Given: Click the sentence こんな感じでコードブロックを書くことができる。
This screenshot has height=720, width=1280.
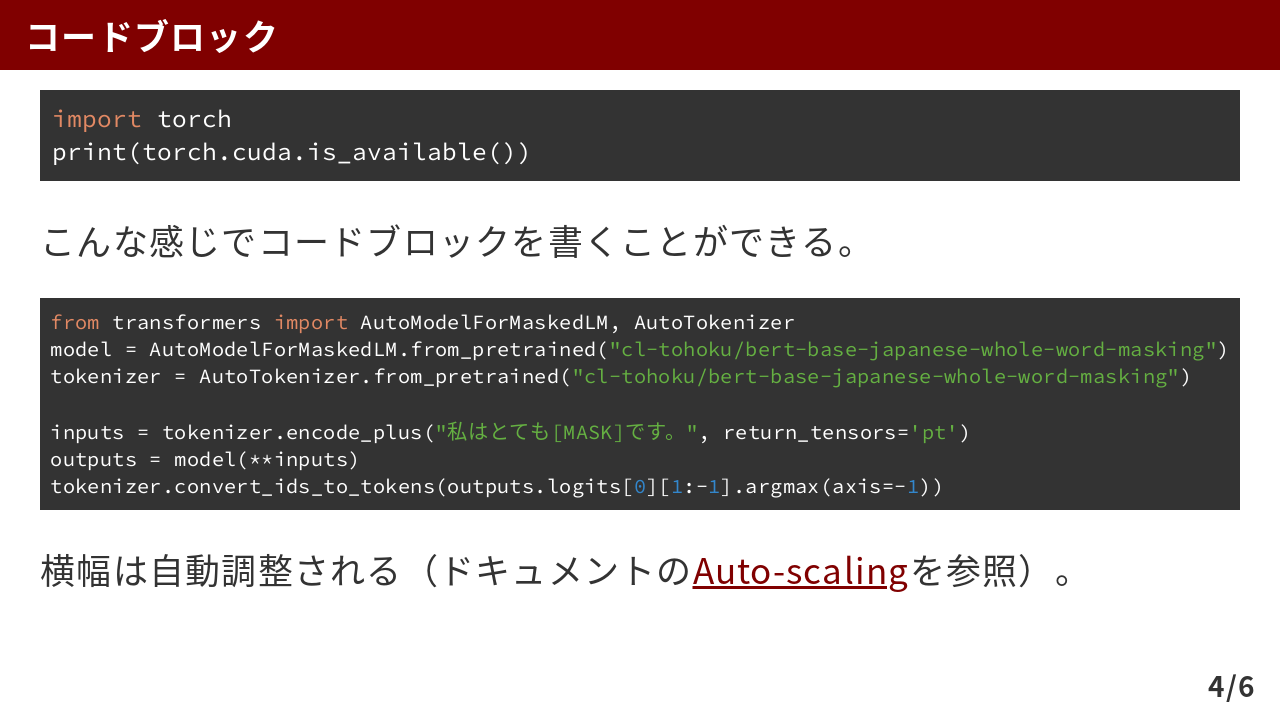Looking at the screenshot, I should (x=450, y=241).
